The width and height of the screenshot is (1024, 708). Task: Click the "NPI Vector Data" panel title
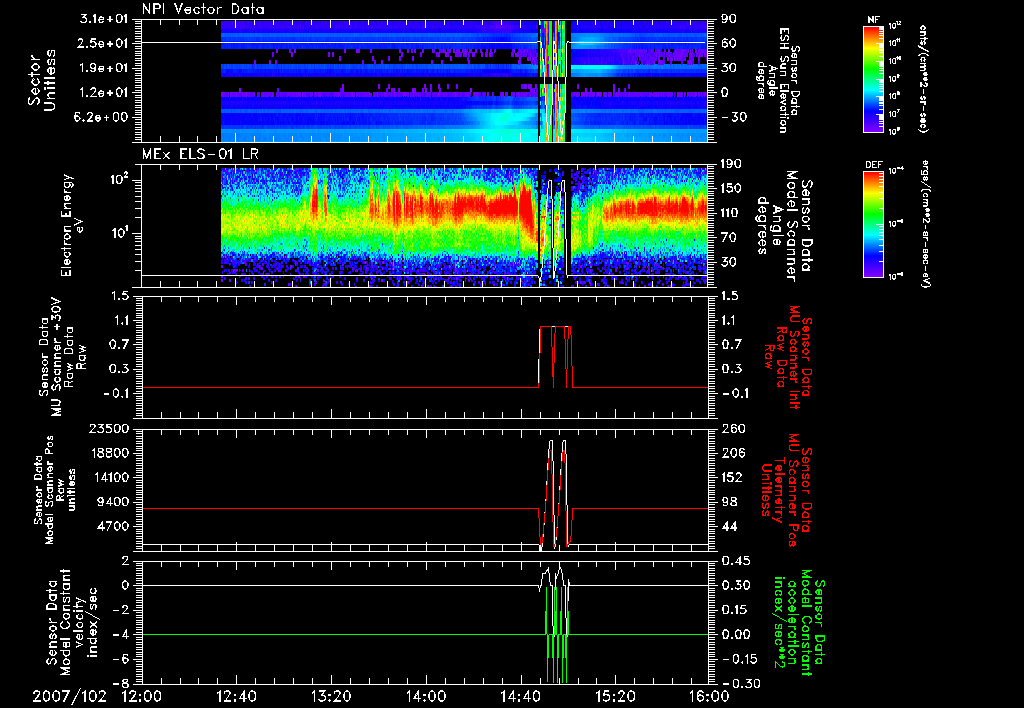[203, 9]
